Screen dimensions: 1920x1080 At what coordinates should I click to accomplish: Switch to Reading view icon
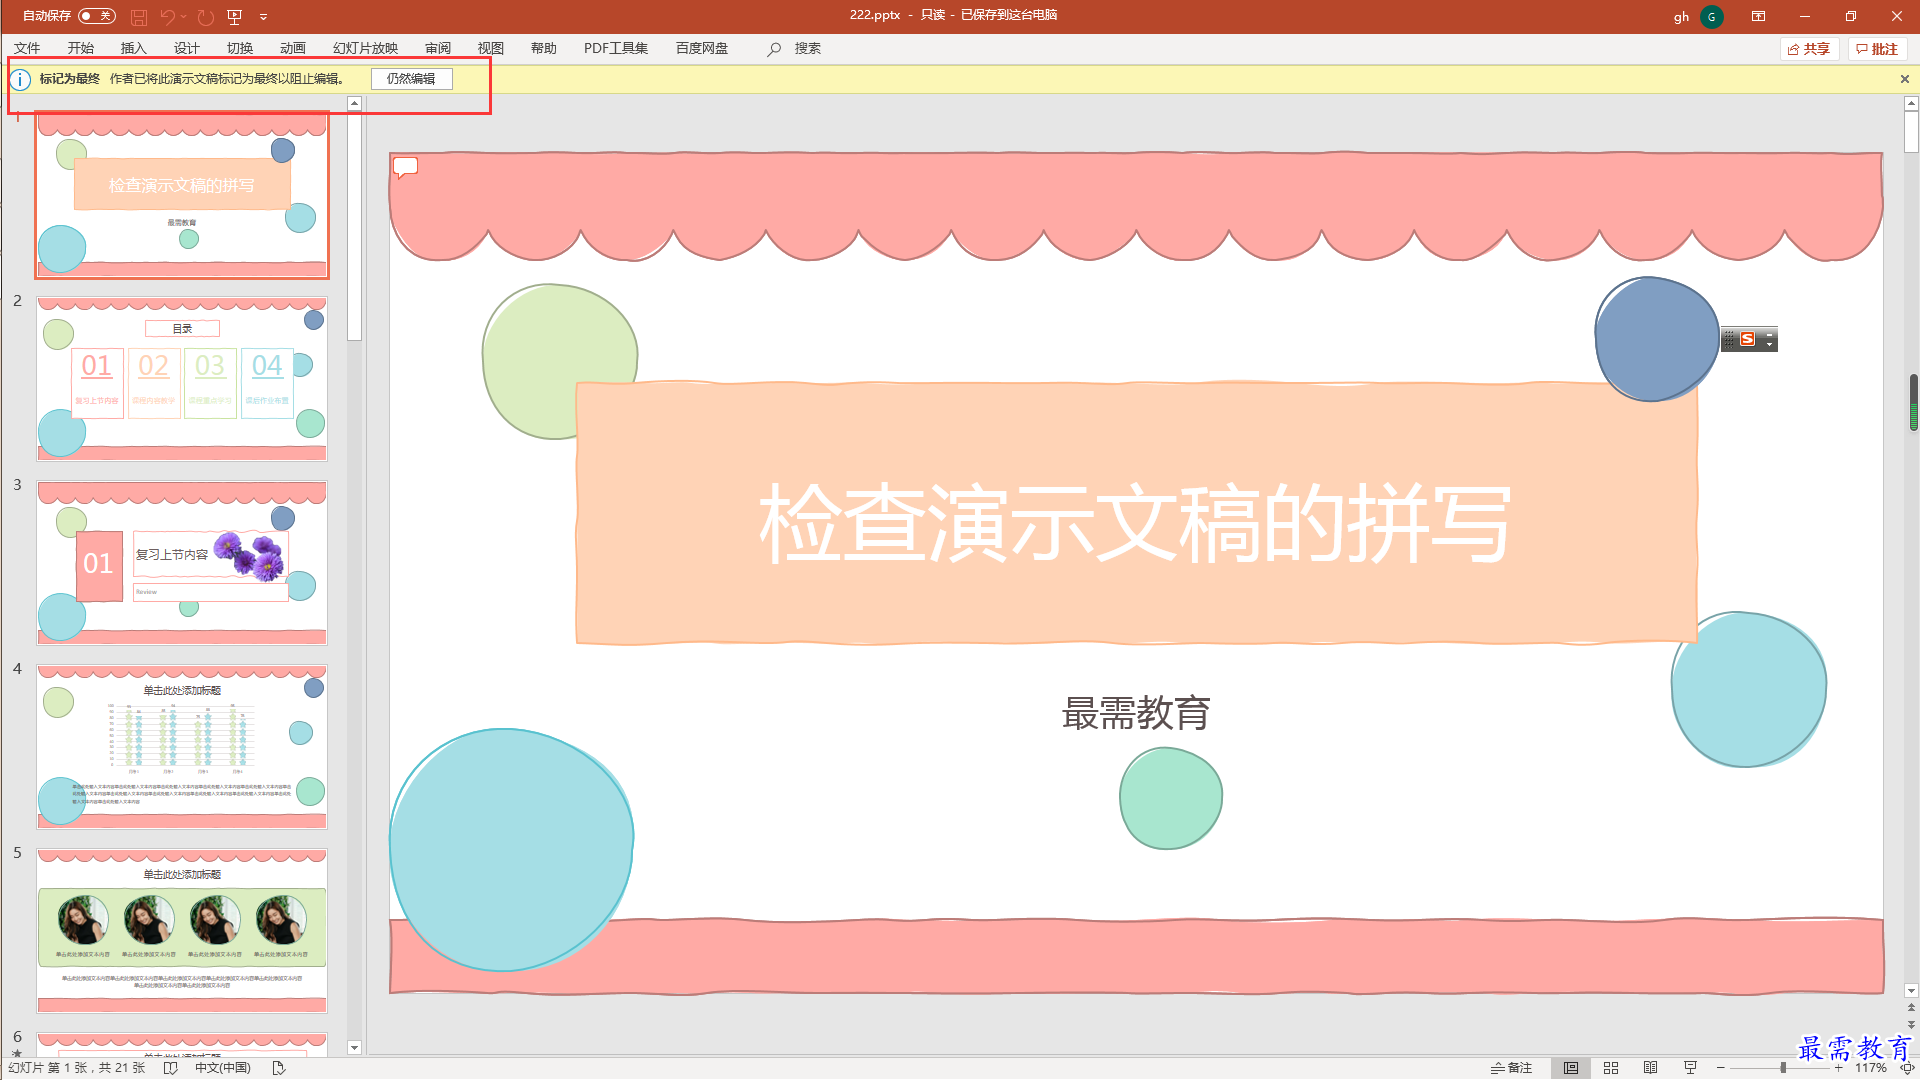pos(1651,1068)
